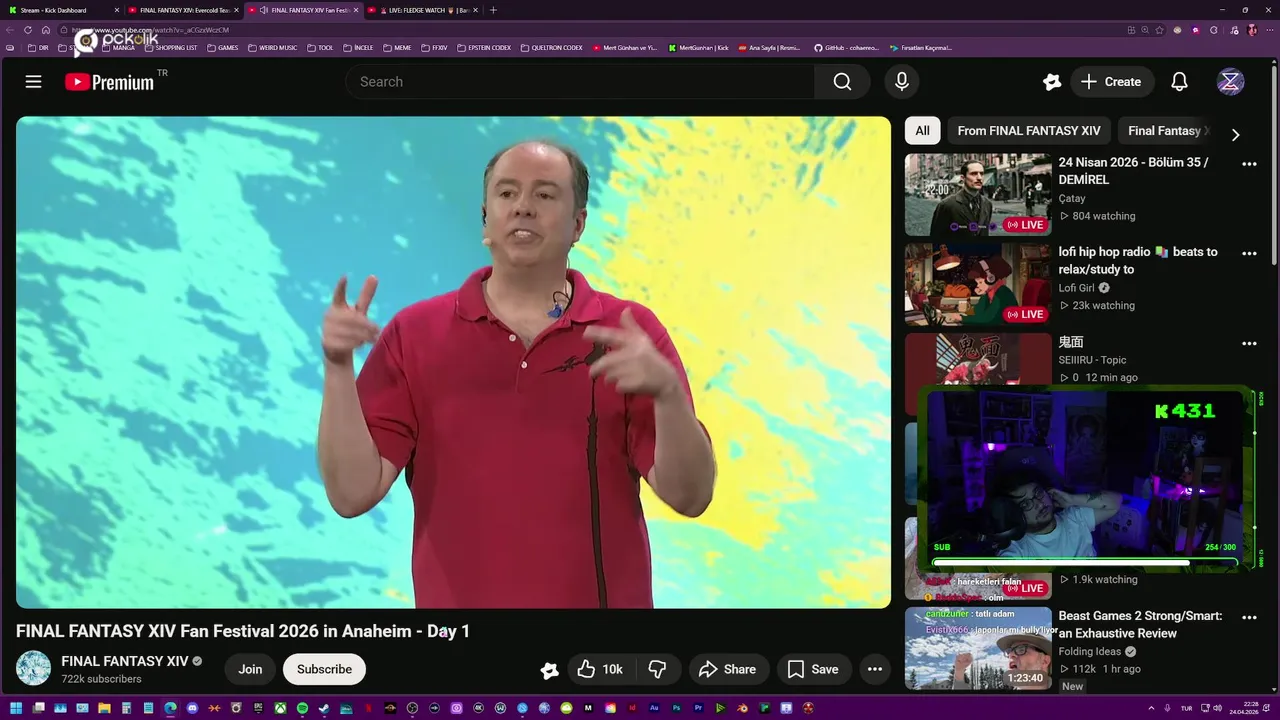This screenshot has width=1280, height=720.
Task: Open 'Beast Games 2 Strong/Smart' title
Action: pos(1140,625)
